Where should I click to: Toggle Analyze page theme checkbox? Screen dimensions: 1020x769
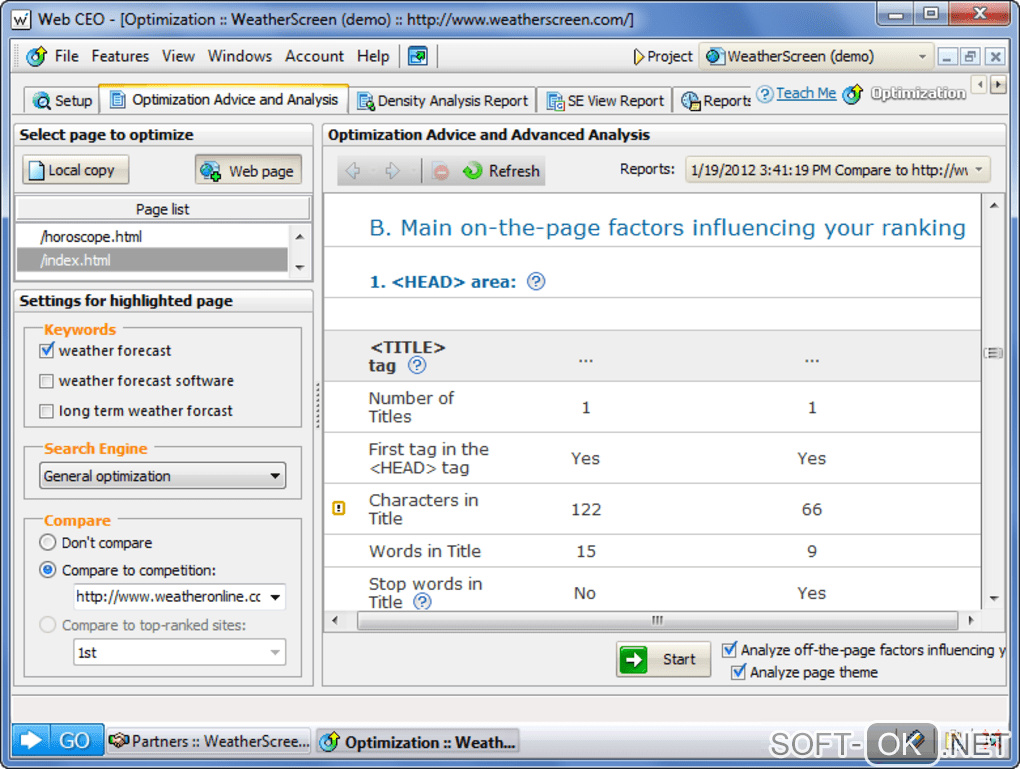pyautogui.click(x=738, y=672)
